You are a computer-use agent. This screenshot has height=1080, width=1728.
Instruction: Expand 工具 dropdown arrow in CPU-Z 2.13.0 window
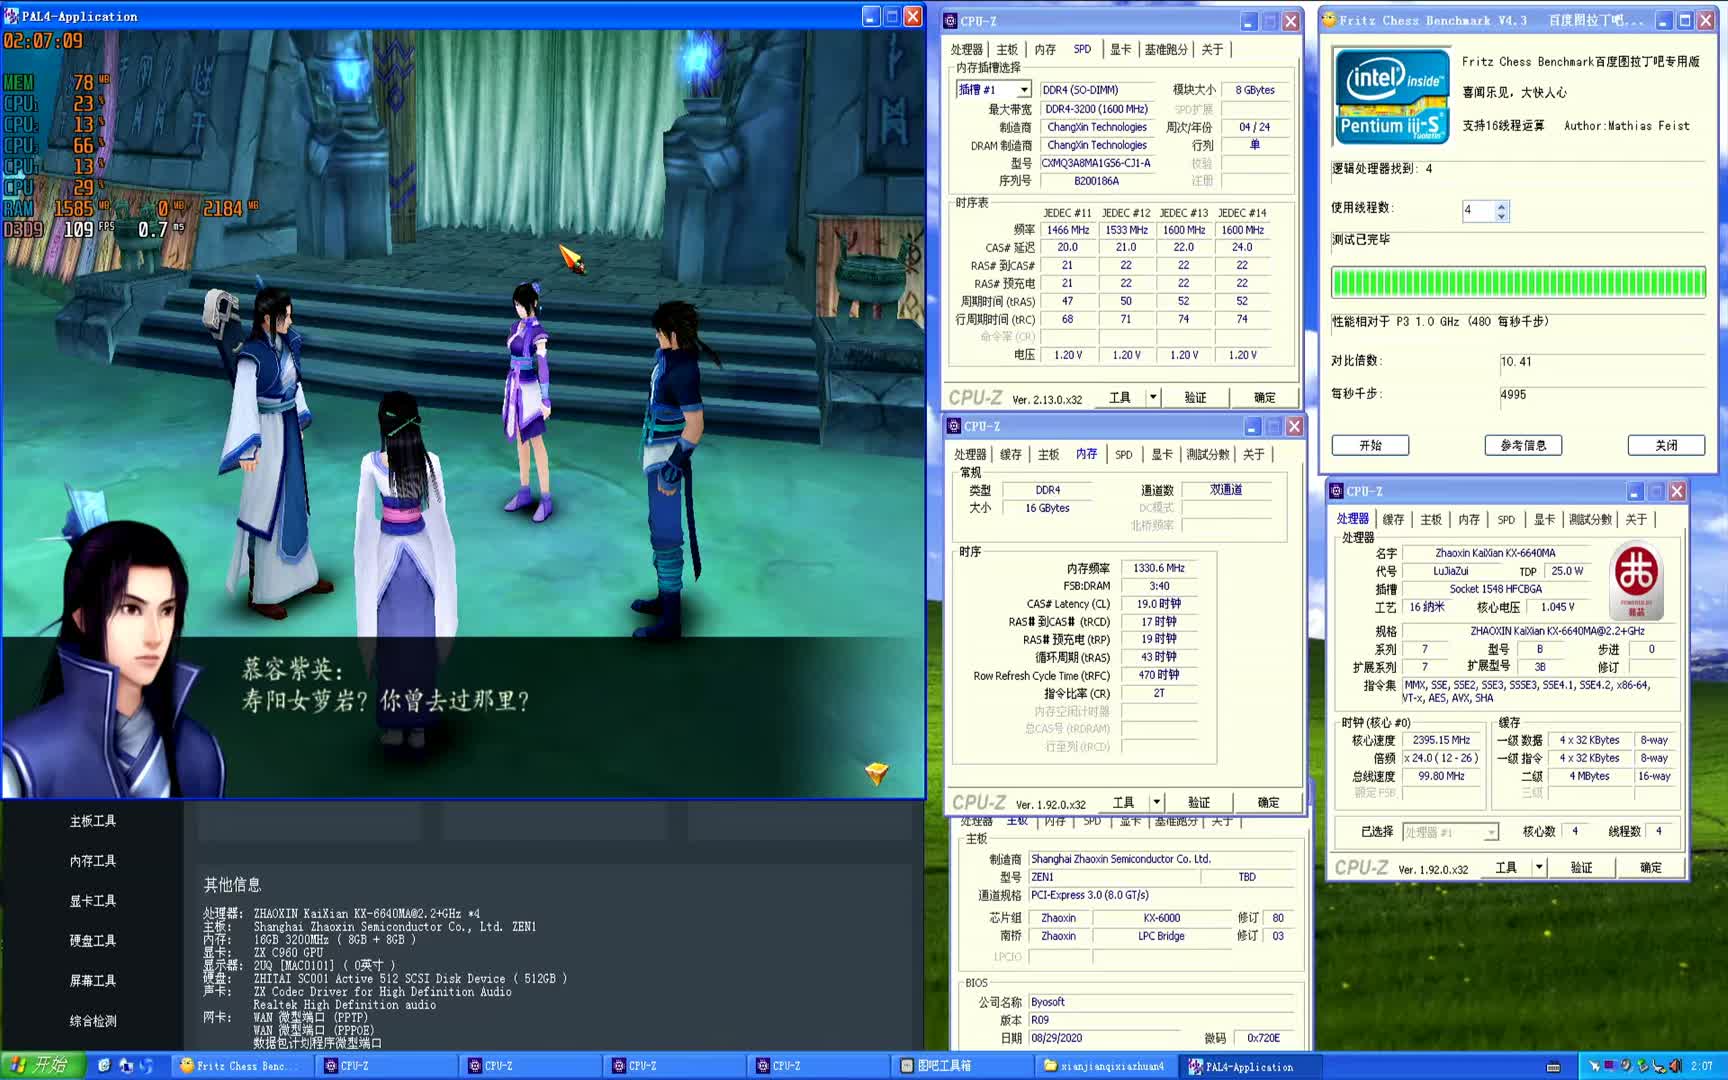[1153, 397]
